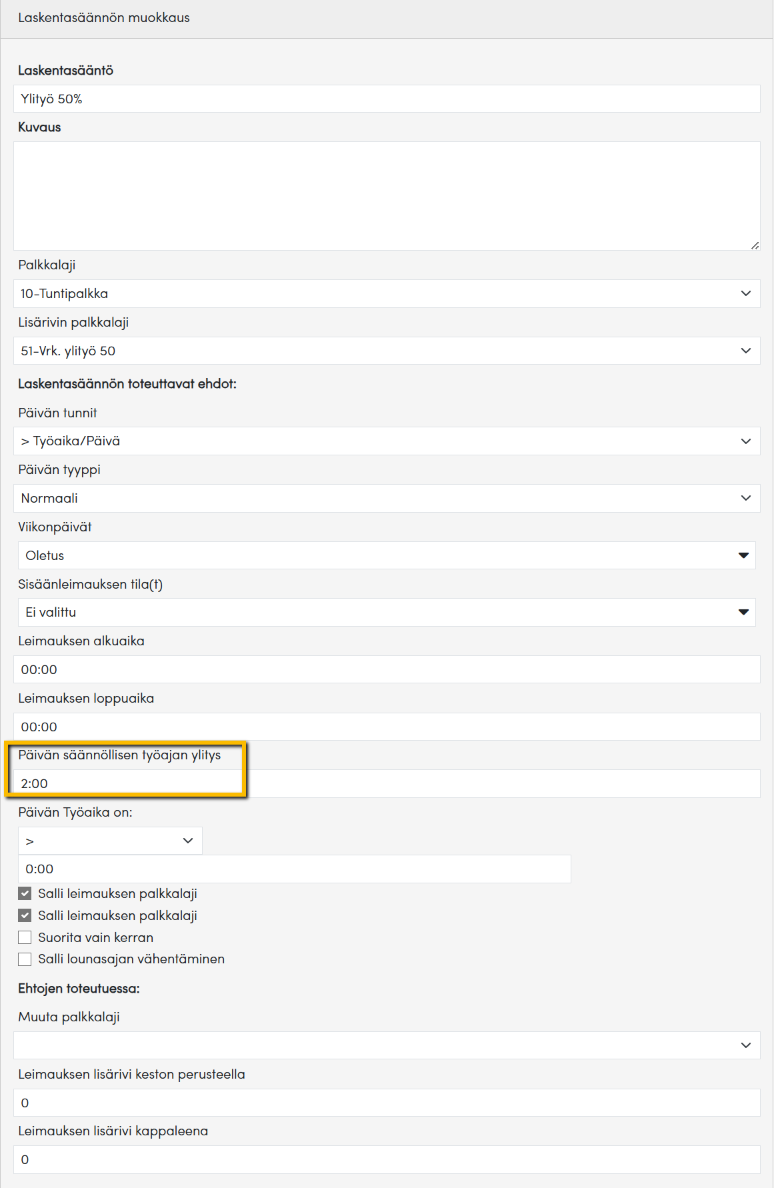Open the Päivän tunnit dropdown
The height and width of the screenshot is (1188, 774).
386,441
